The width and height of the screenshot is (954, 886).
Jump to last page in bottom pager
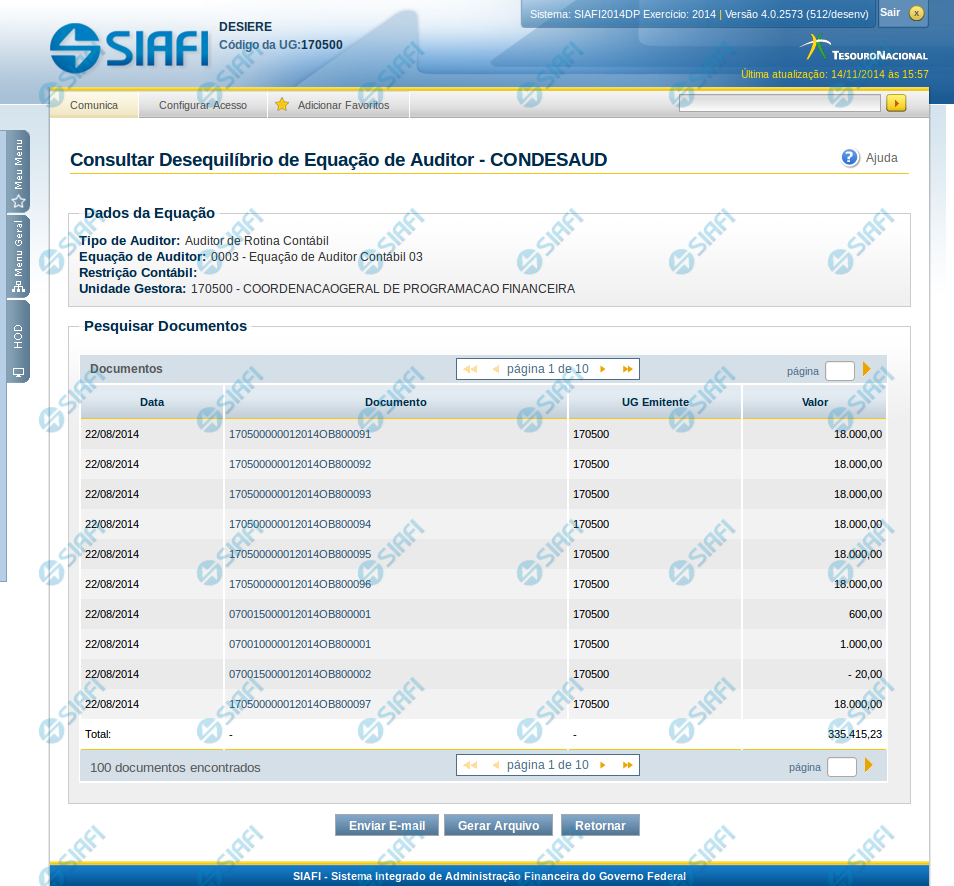pyautogui.click(x=627, y=765)
